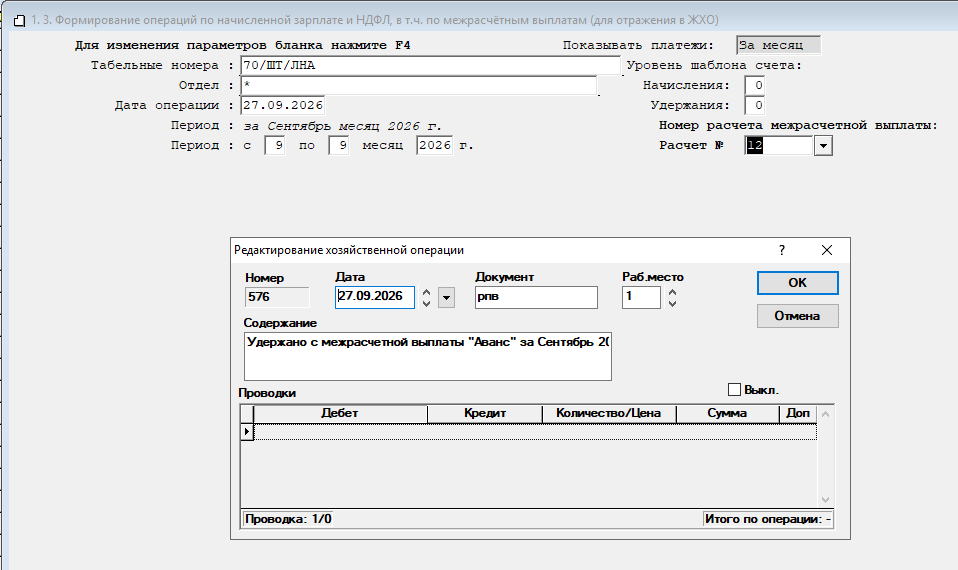Click the document icon in title bar
The width and height of the screenshot is (958, 570).
point(20,21)
